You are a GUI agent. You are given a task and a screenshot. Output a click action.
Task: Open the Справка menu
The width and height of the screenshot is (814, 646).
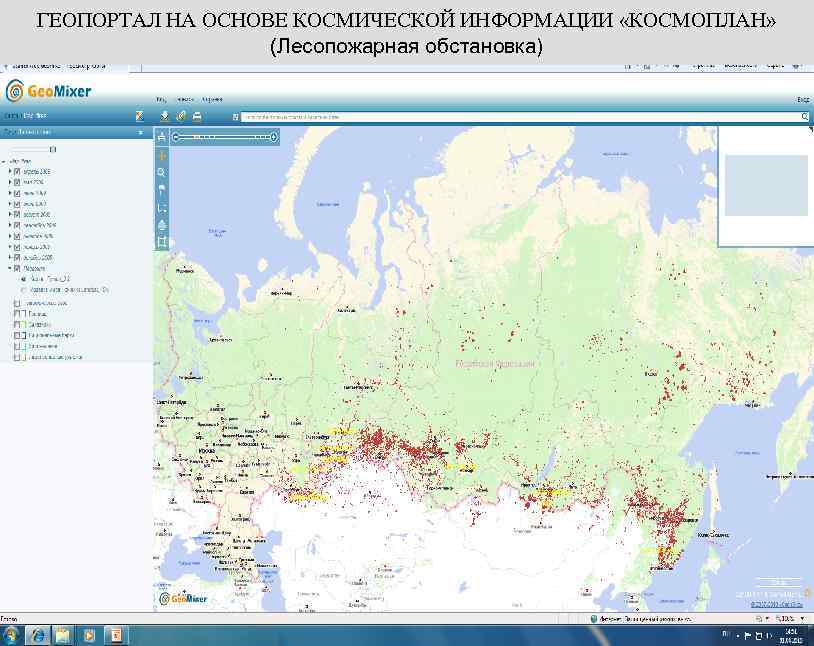[x=212, y=99]
